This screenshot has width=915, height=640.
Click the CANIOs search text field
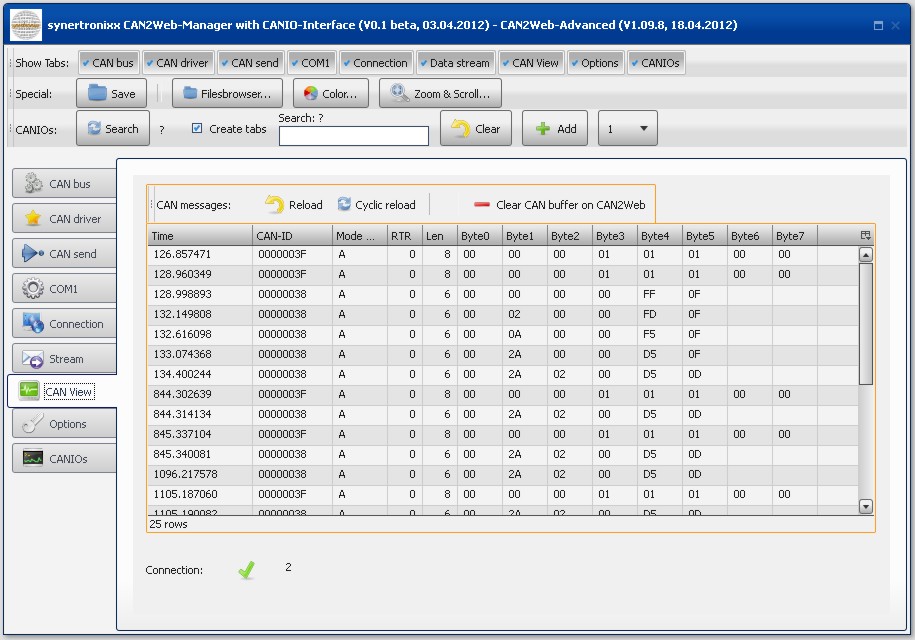[x=353, y=136]
